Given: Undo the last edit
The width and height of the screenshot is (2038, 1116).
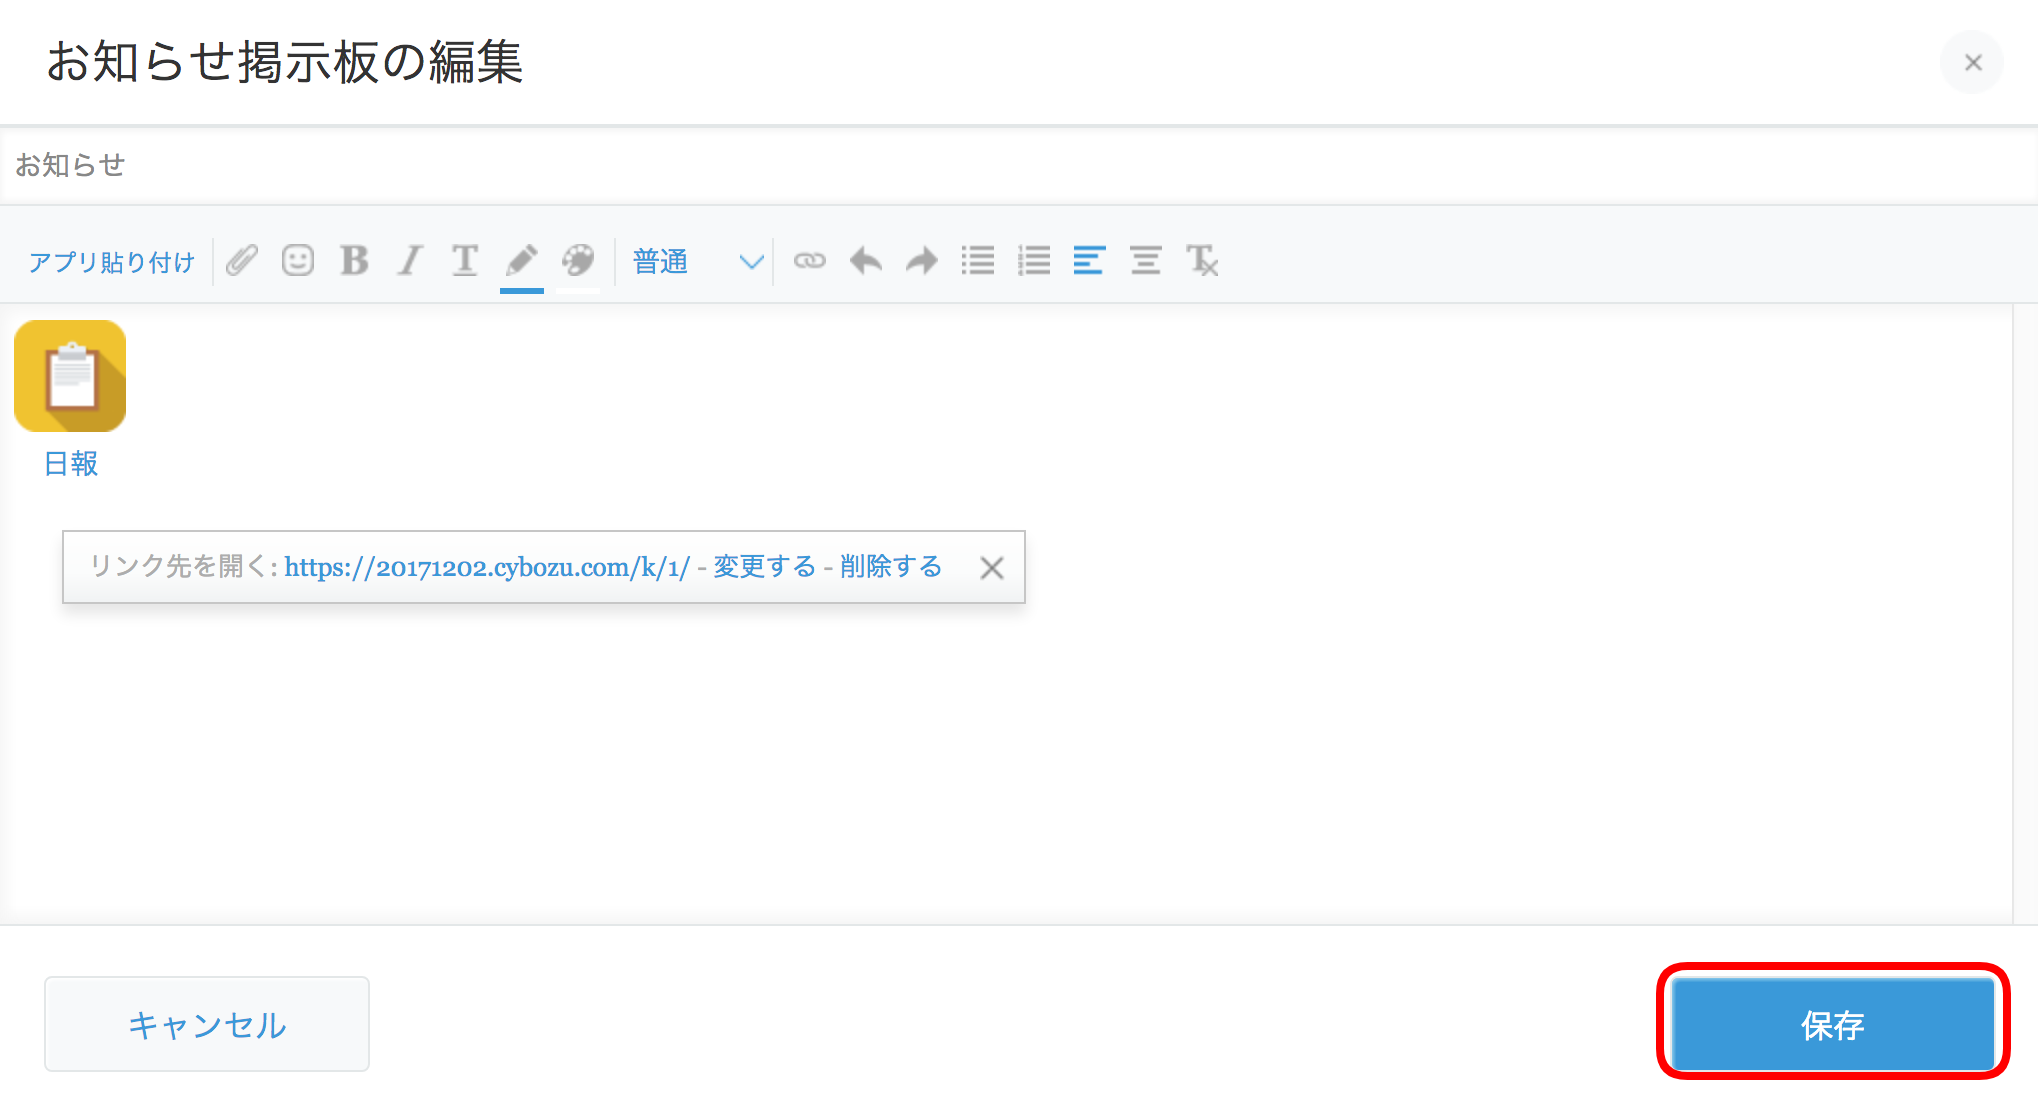Looking at the screenshot, I should (x=866, y=261).
